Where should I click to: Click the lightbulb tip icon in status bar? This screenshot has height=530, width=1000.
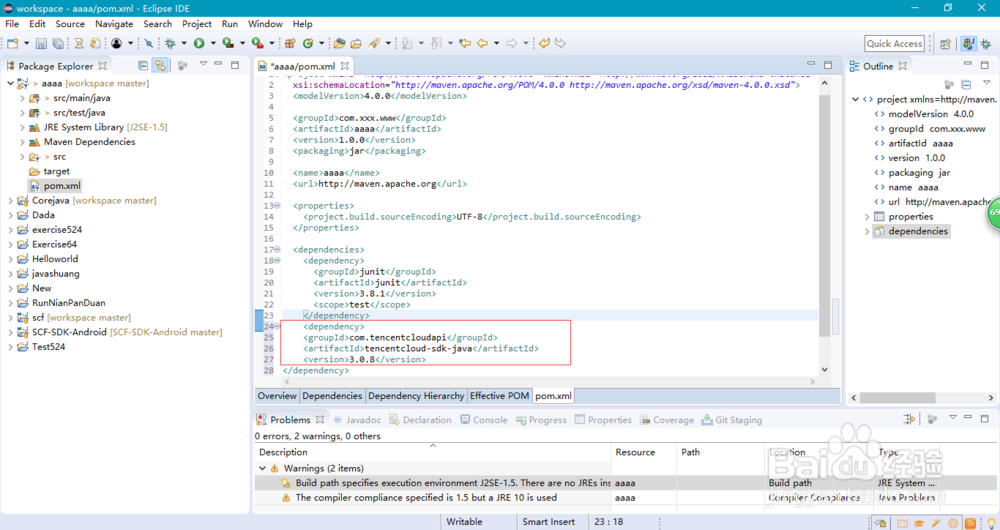point(990,523)
